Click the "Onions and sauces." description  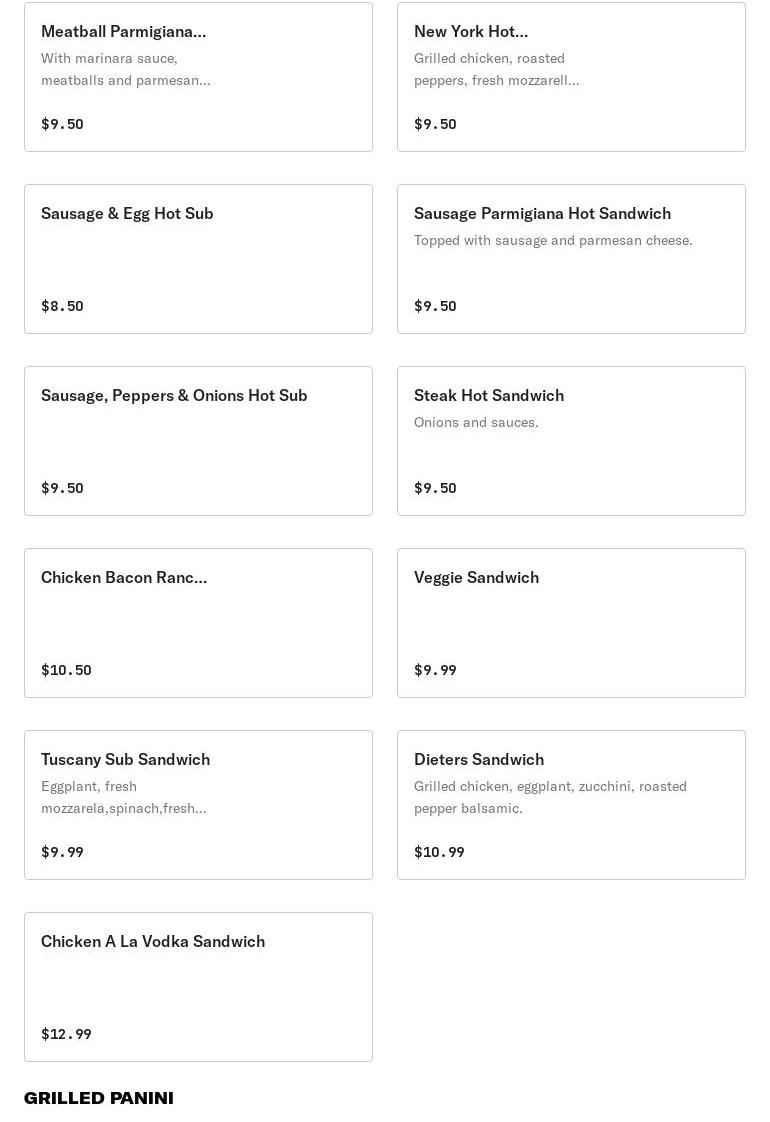point(476,422)
